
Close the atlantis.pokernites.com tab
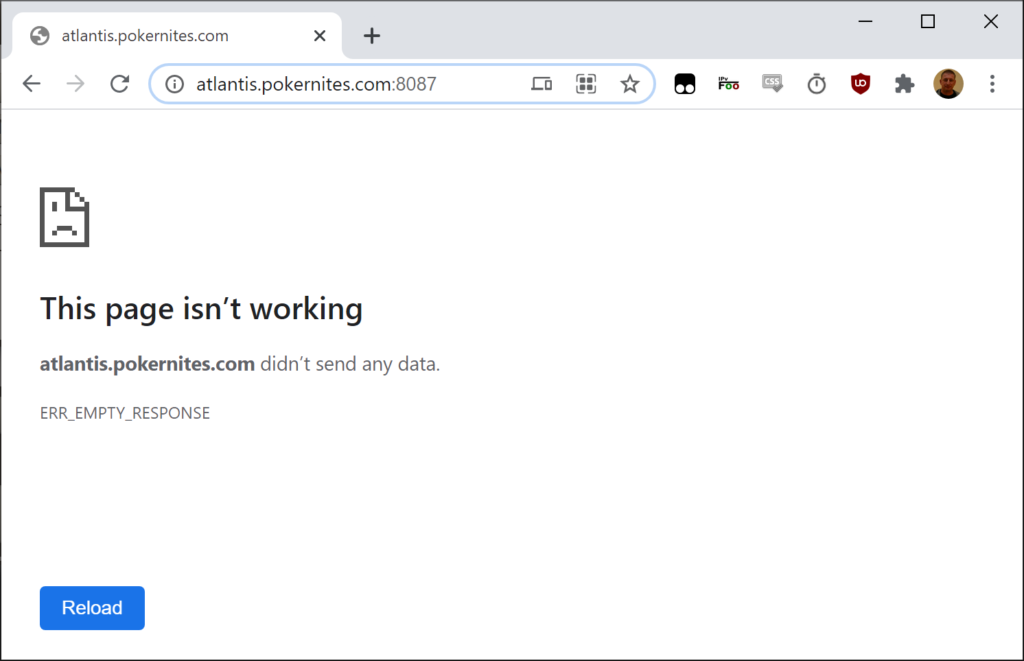[x=320, y=36]
